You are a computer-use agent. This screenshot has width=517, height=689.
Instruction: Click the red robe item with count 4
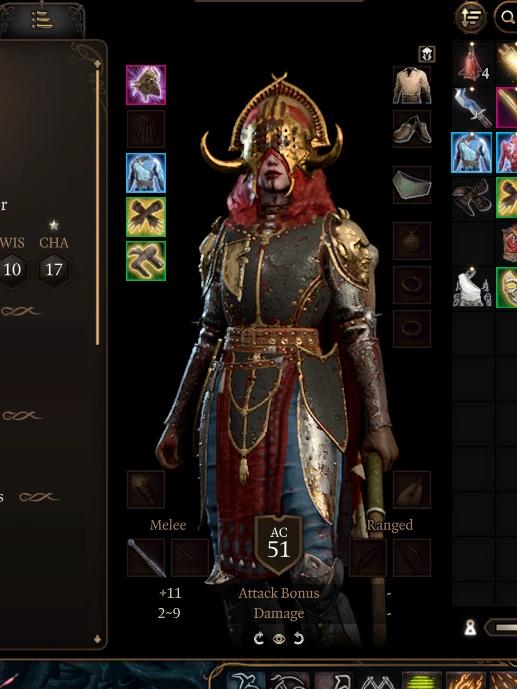pos(472,63)
